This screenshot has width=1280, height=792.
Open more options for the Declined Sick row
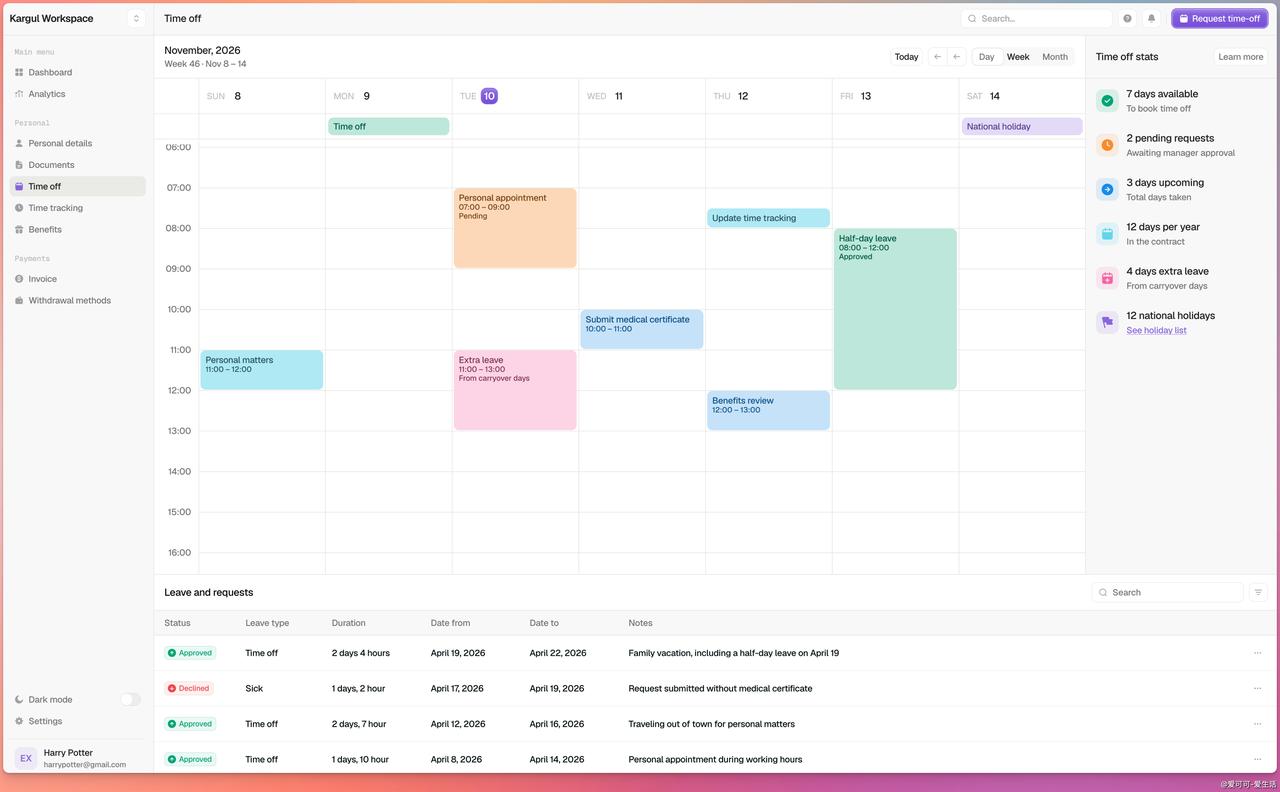click(1258, 688)
